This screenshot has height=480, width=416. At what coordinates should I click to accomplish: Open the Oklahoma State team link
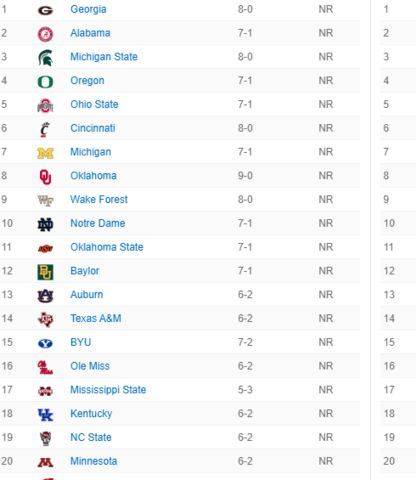[x=107, y=247]
